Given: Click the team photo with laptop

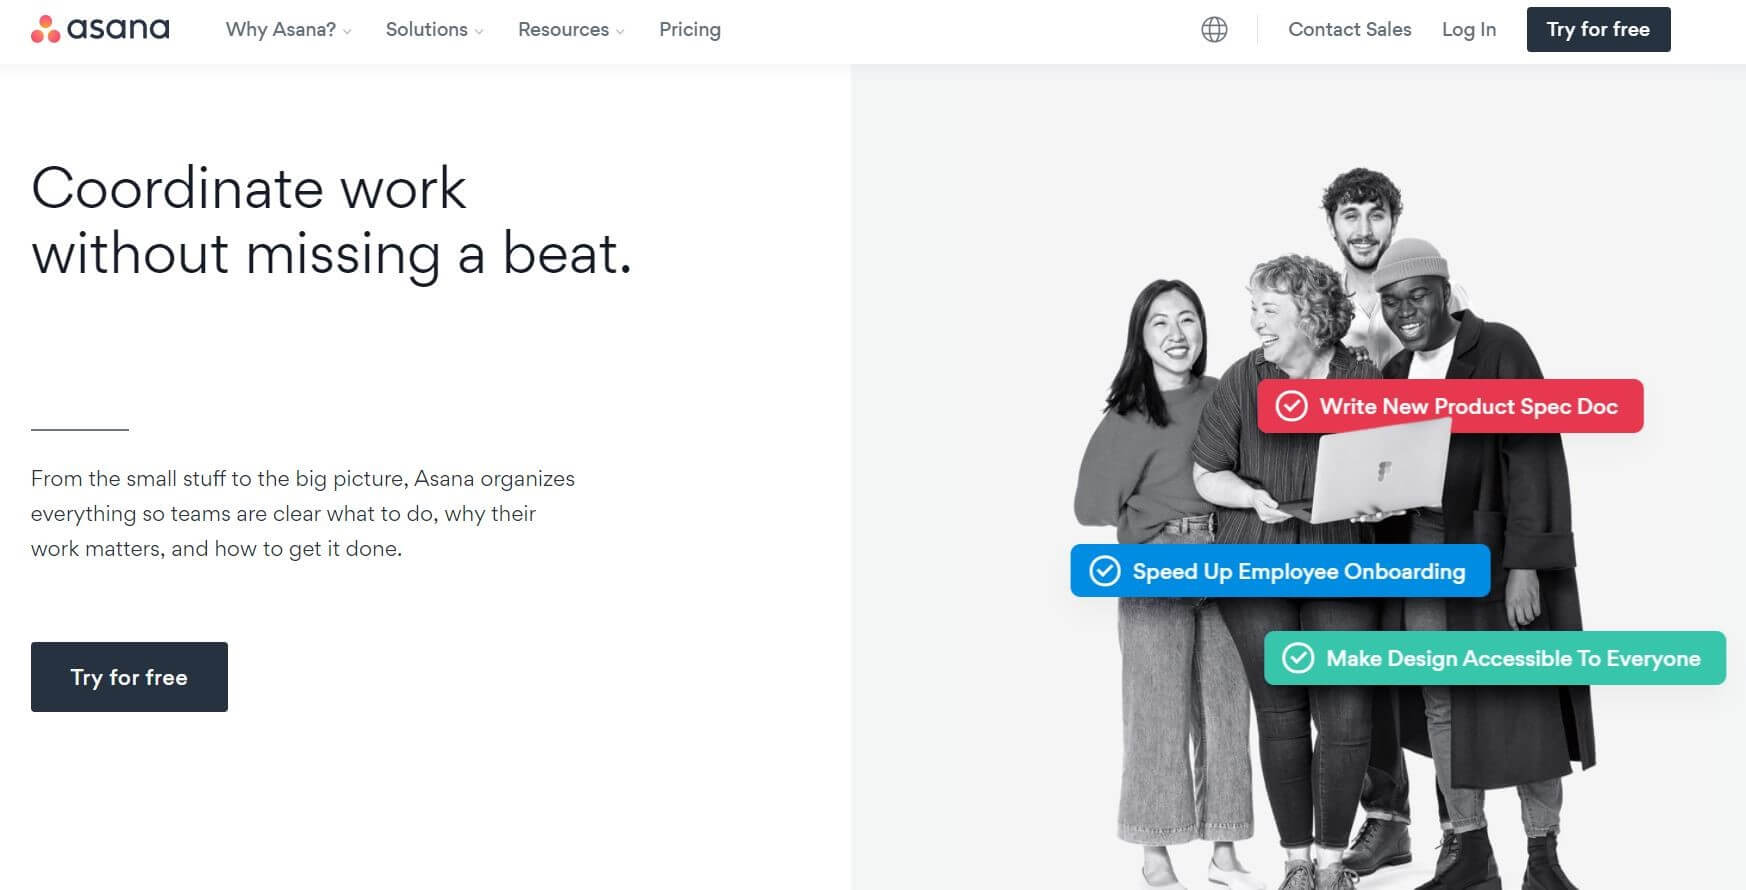Looking at the screenshot, I should click(x=1335, y=528).
